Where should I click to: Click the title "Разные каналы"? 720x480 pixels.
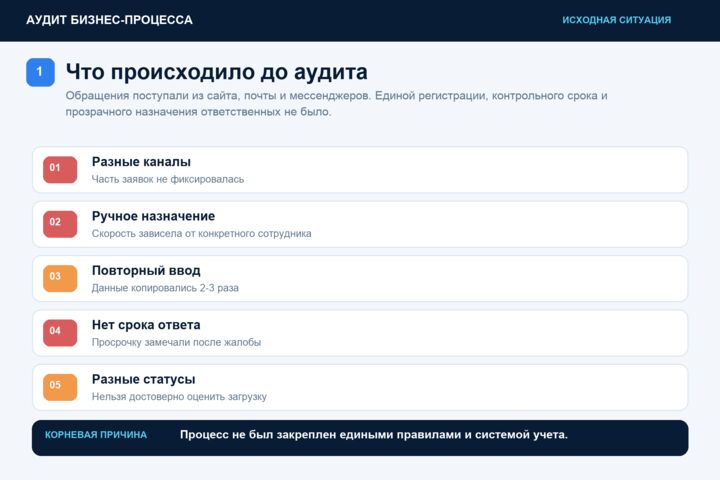point(141,162)
